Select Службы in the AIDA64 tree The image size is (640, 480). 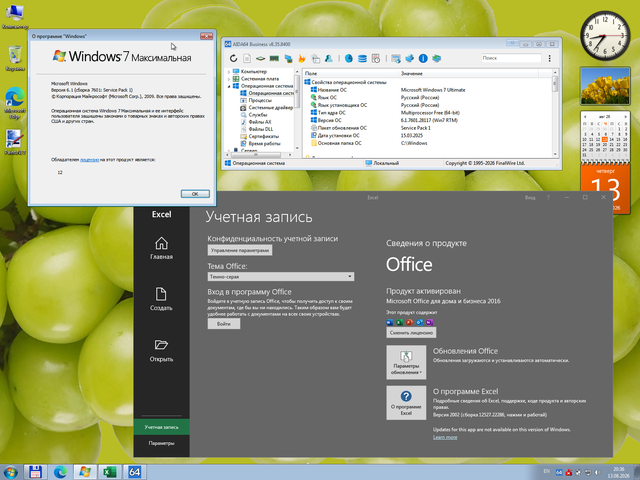(258, 115)
